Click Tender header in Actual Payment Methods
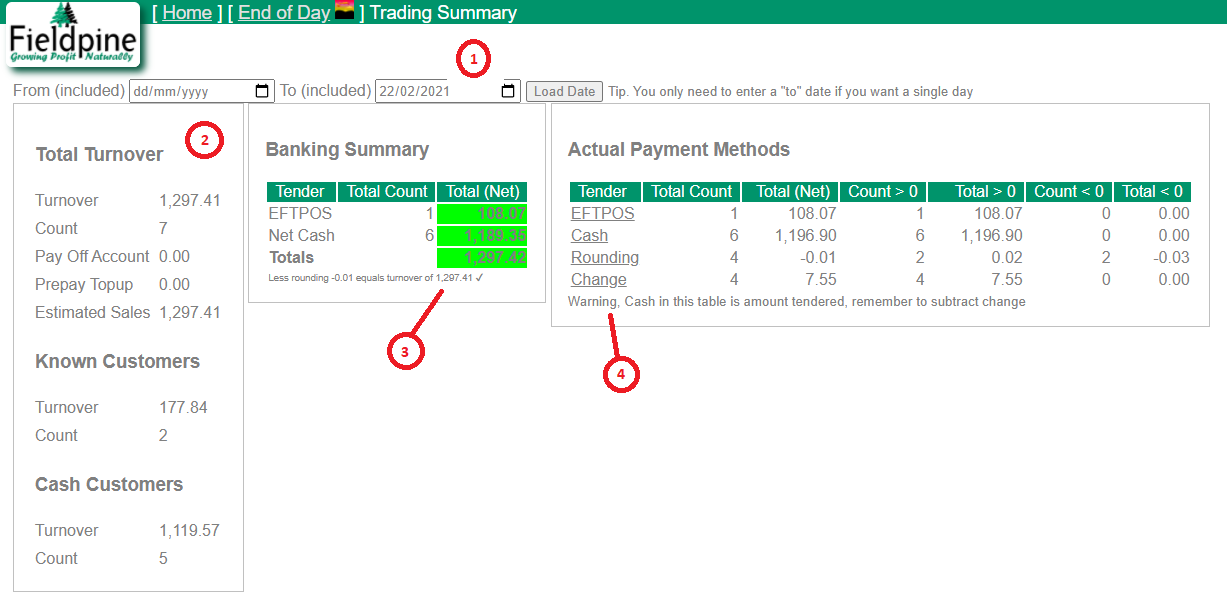 pos(603,191)
